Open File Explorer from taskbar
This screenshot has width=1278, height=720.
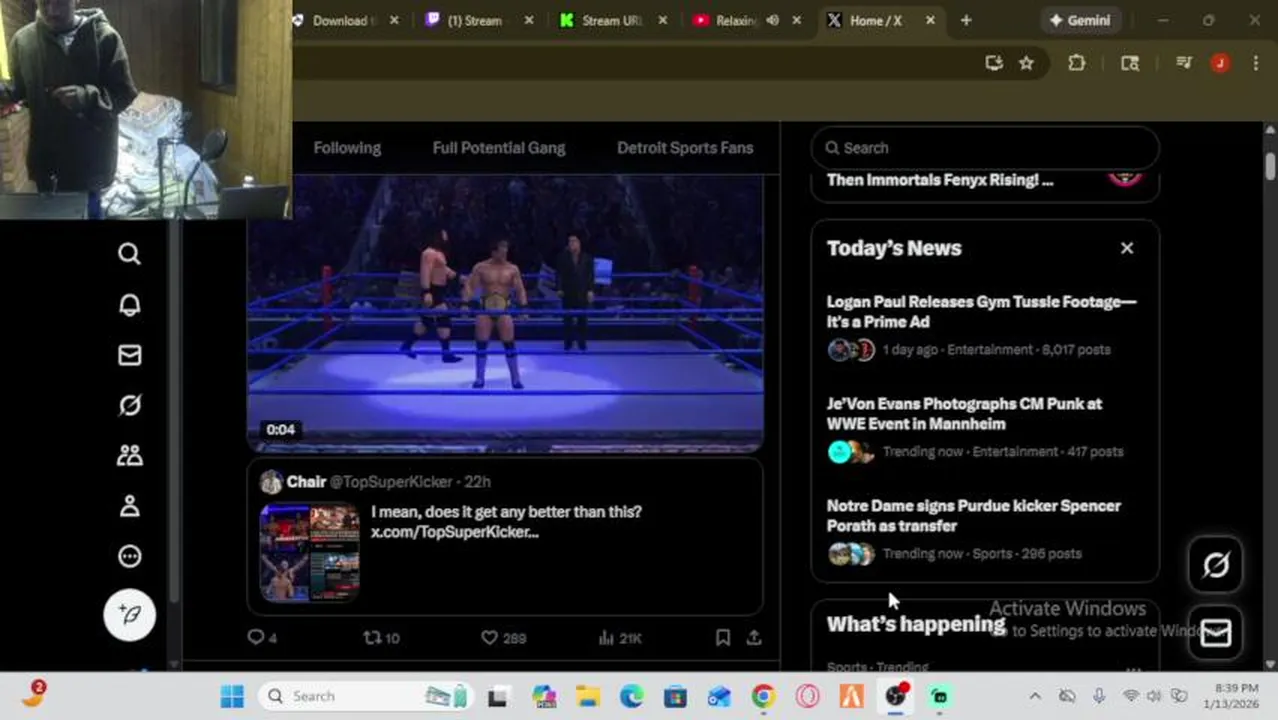tap(587, 696)
